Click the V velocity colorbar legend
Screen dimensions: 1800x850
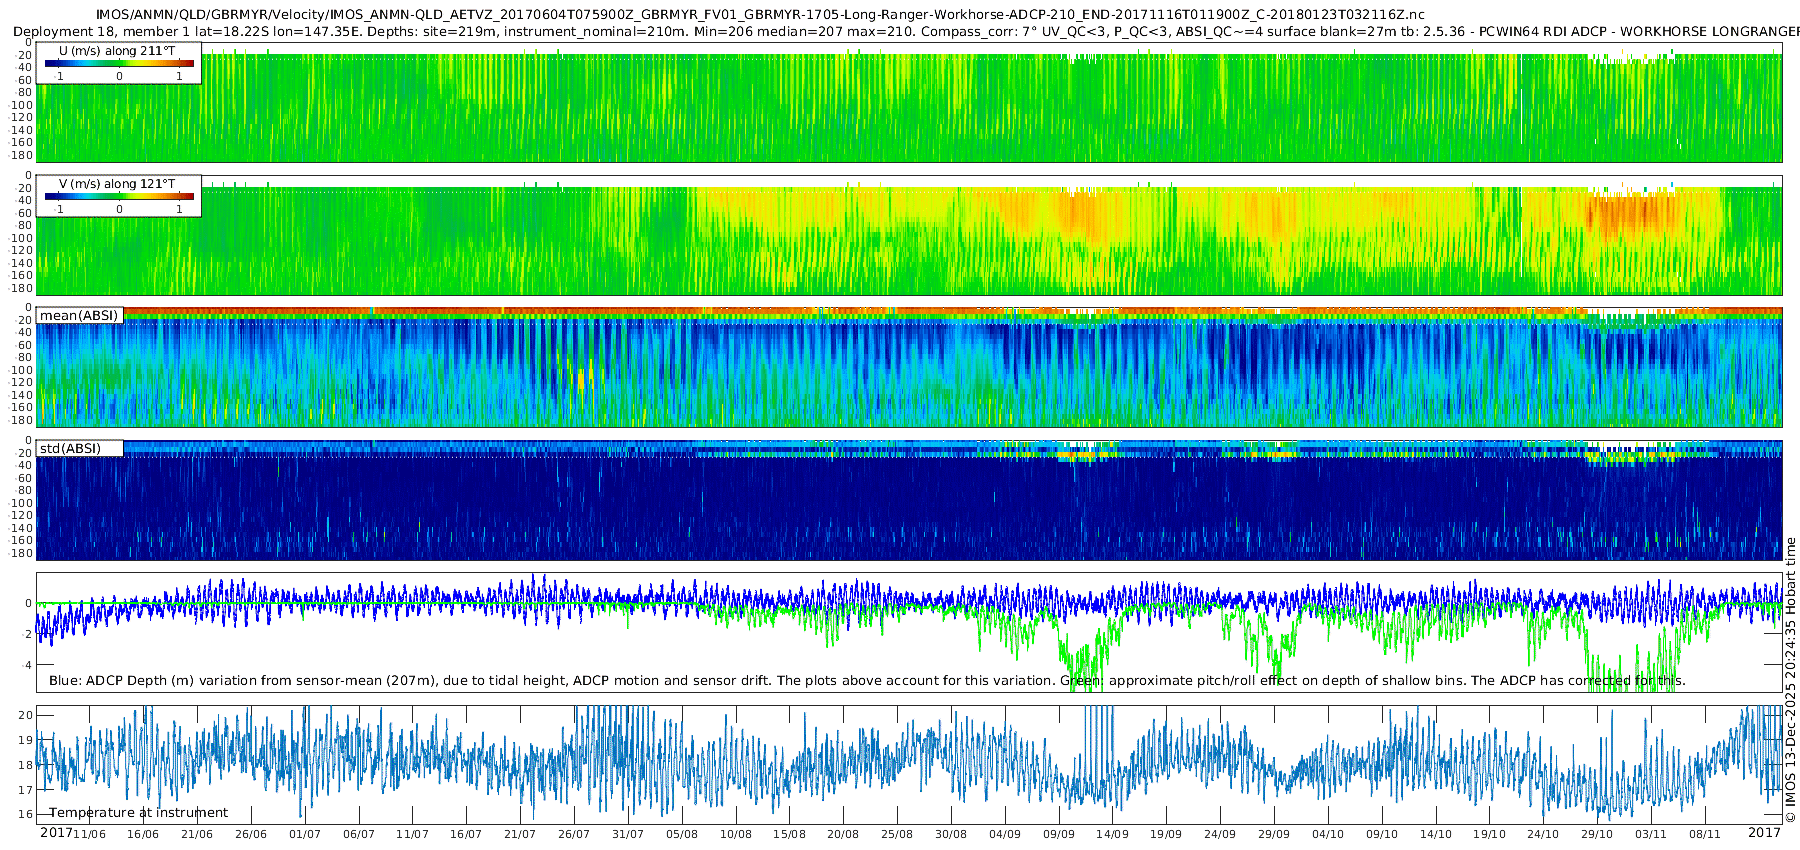[119, 196]
